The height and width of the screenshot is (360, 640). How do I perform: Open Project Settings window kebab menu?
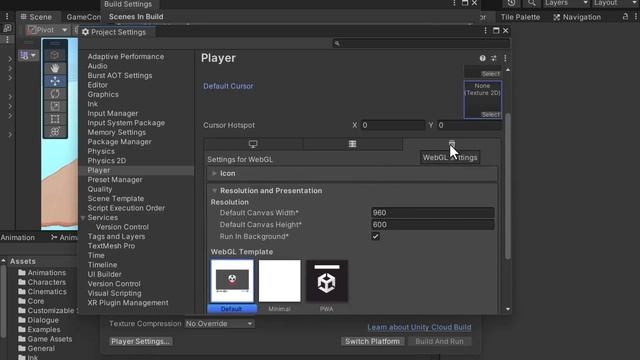(x=485, y=31)
